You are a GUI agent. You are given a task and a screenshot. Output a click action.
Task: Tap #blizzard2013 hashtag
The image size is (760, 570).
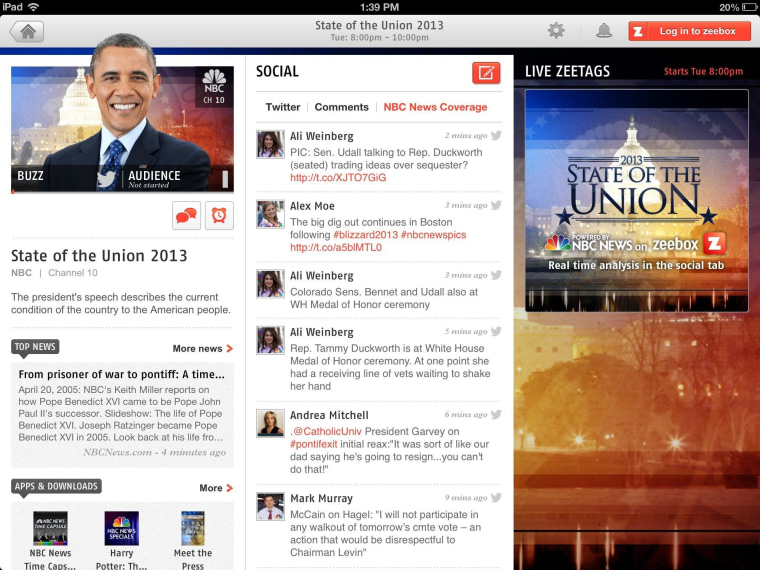tap(365, 235)
